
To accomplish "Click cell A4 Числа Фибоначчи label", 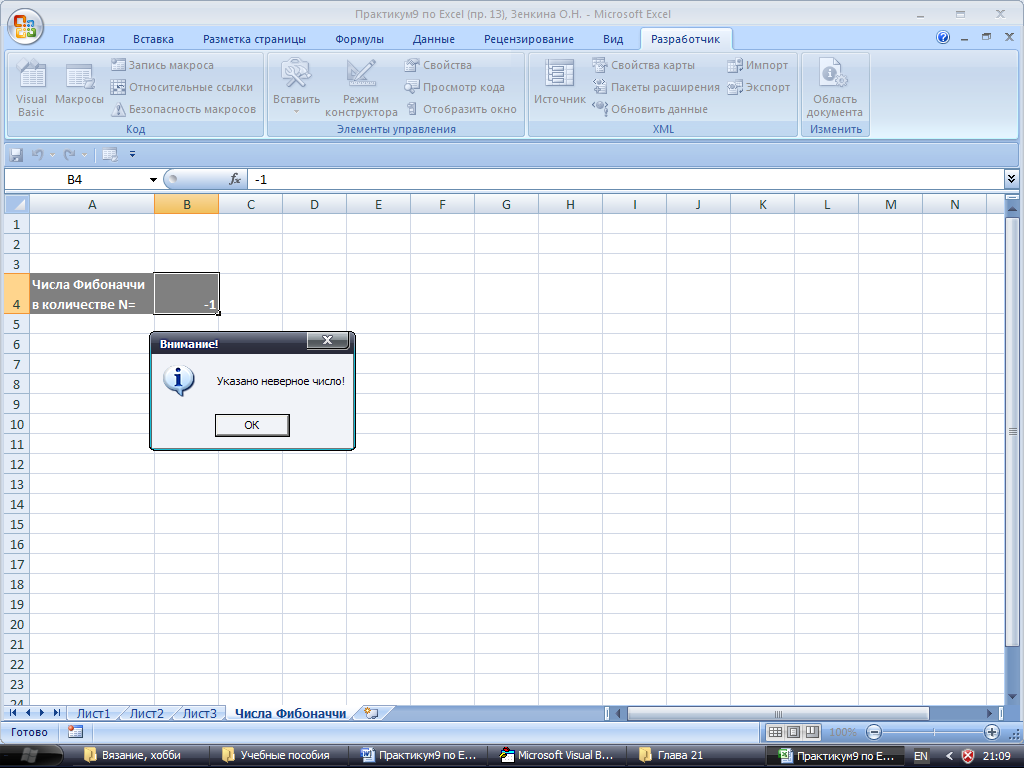I will [x=92, y=294].
